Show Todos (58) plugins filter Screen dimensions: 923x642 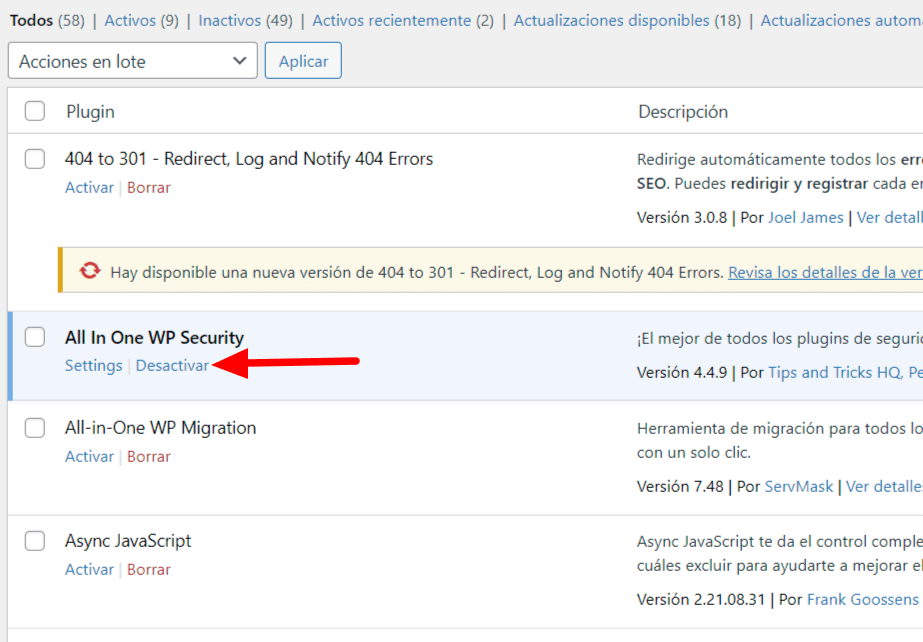pyautogui.click(x=47, y=21)
